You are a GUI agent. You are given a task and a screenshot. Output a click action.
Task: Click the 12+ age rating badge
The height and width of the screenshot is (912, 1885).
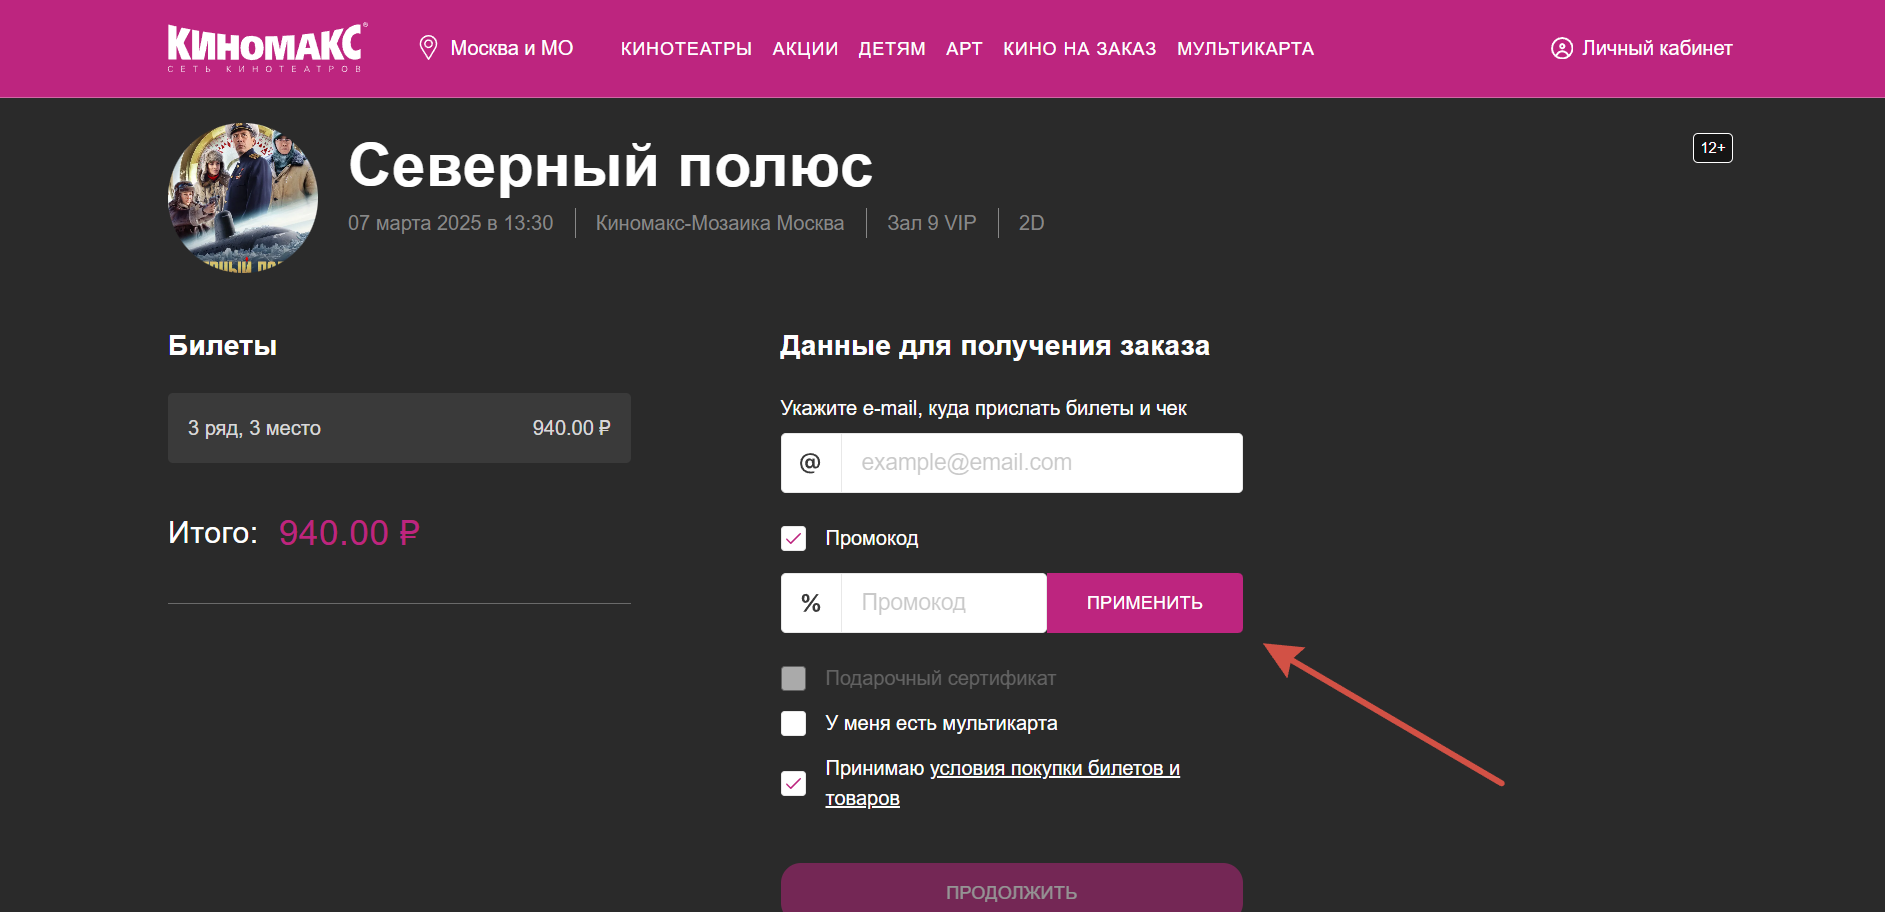coord(1712,148)
